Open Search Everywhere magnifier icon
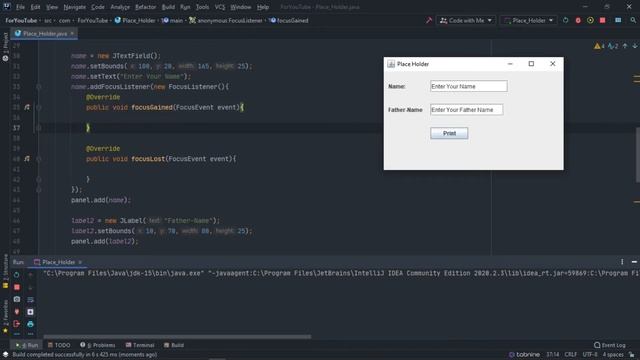Viewport: 640px width, 360px height. (633, 20)
